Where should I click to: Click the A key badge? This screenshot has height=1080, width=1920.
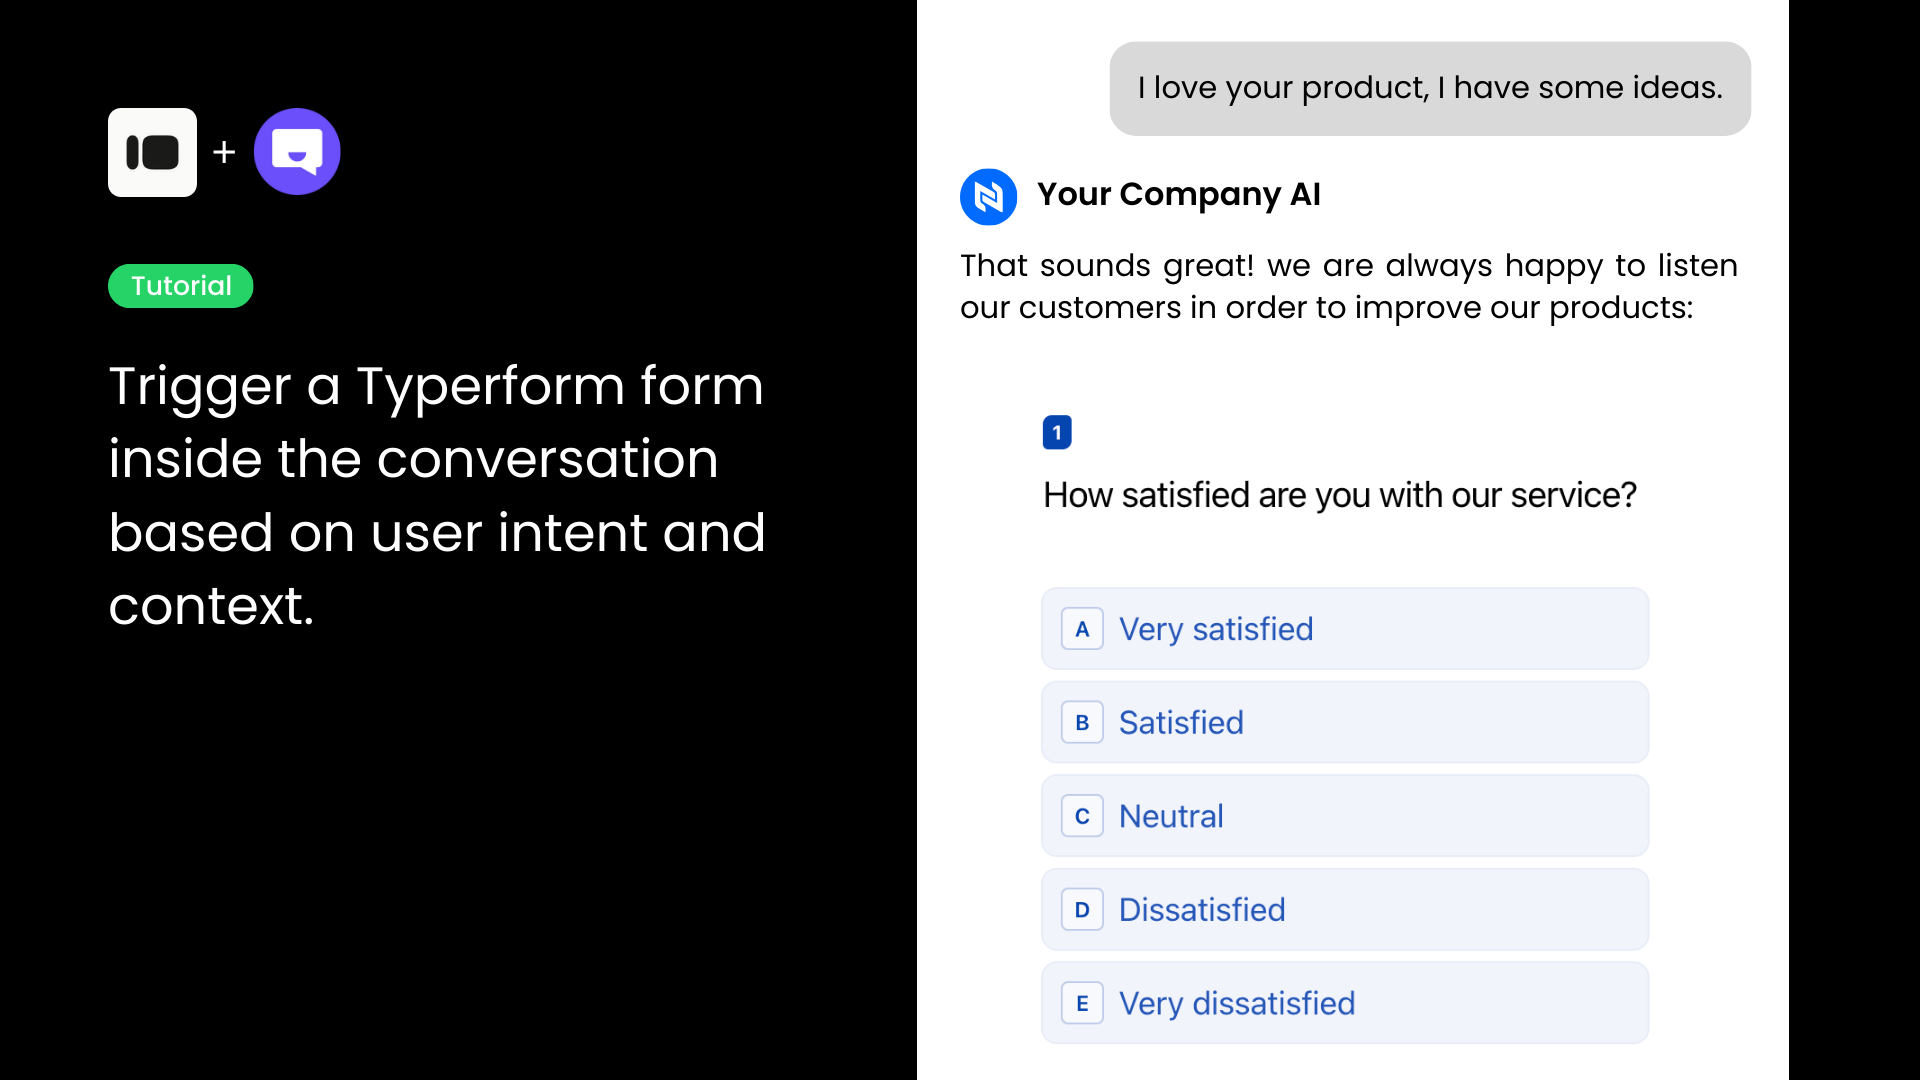(x=1082, y=629)
